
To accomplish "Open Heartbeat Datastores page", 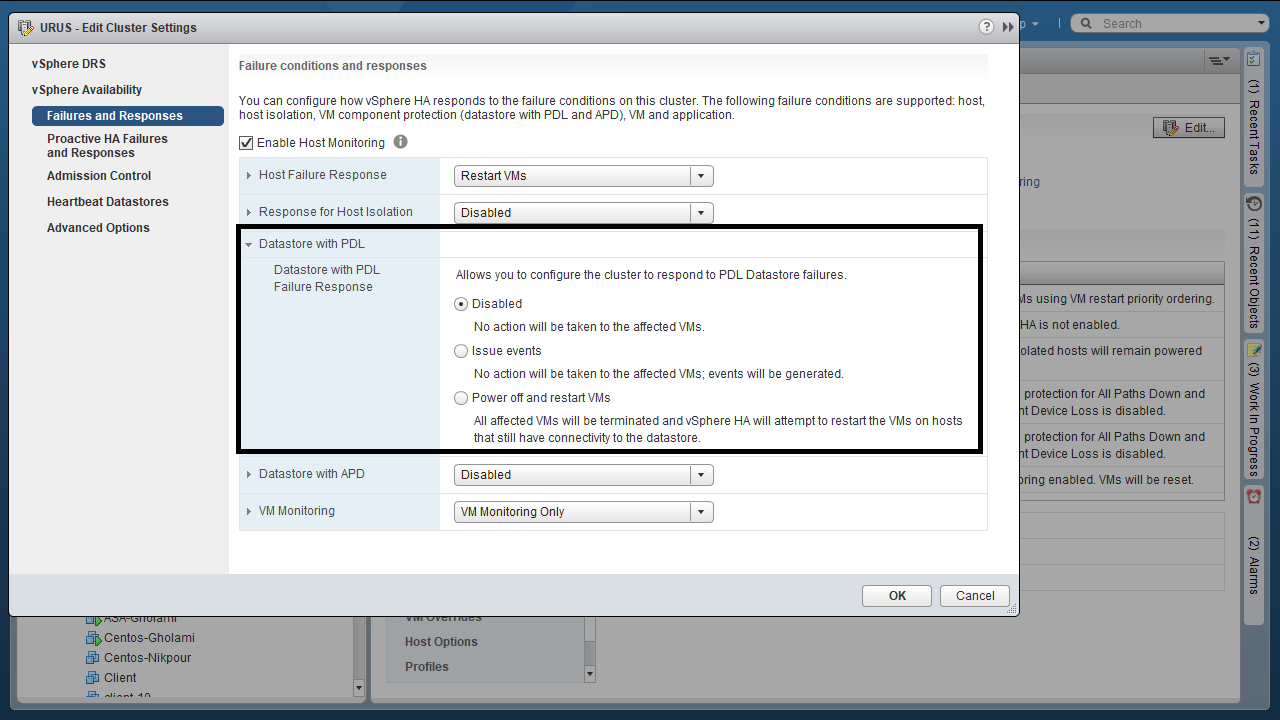I will click(x=107, y=202).
